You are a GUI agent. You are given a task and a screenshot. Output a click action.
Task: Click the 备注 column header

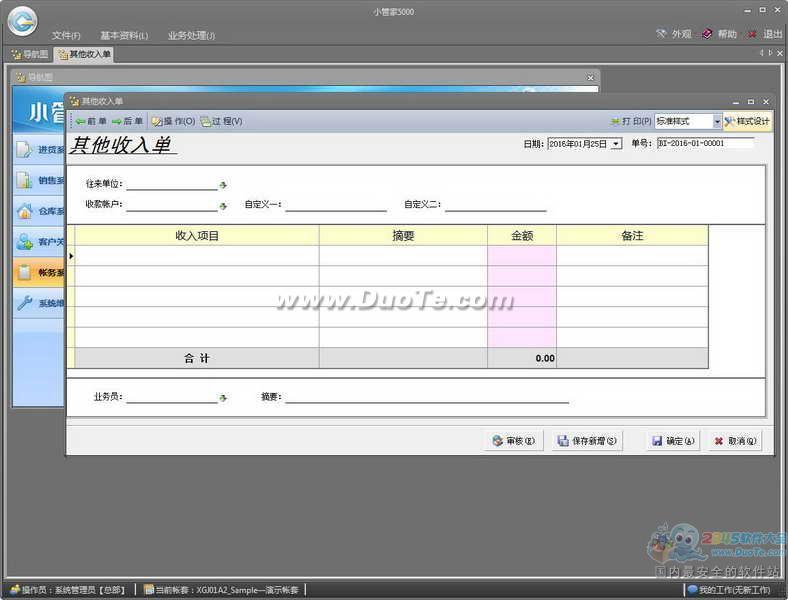632,236
